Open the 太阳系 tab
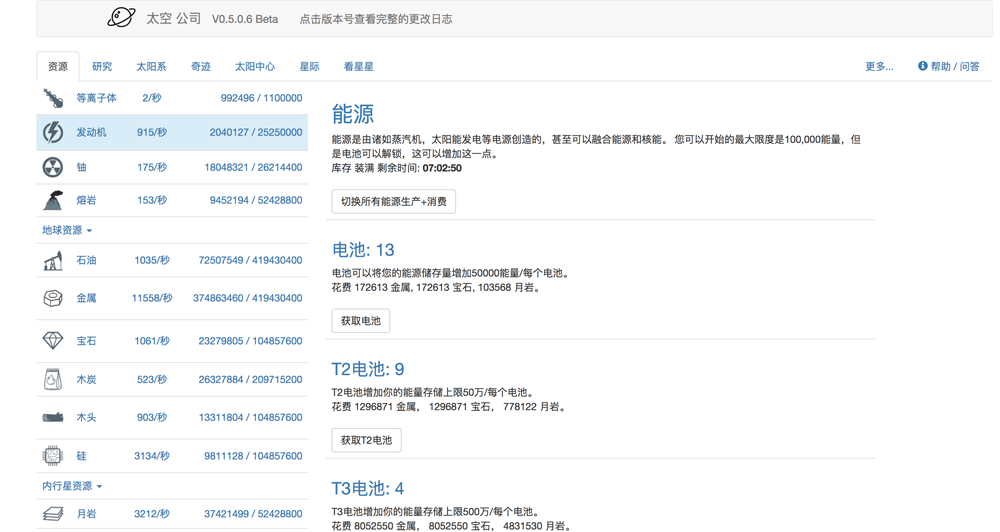Screen dimensions: 1000x532 [151, 66]
